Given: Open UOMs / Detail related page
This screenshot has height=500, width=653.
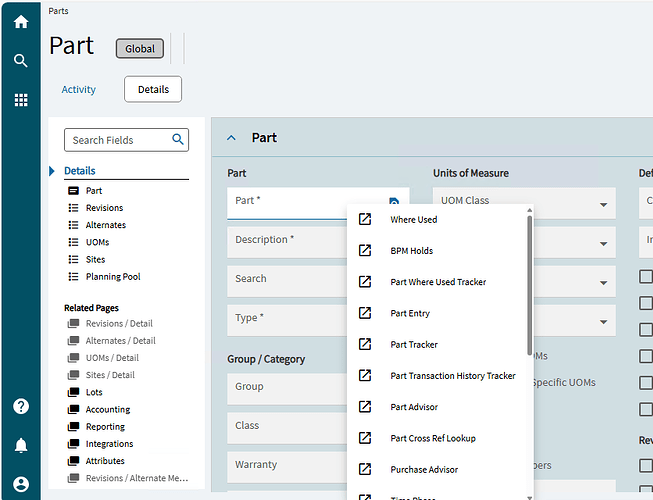Looking at the screenshot, I should point(112,358).
